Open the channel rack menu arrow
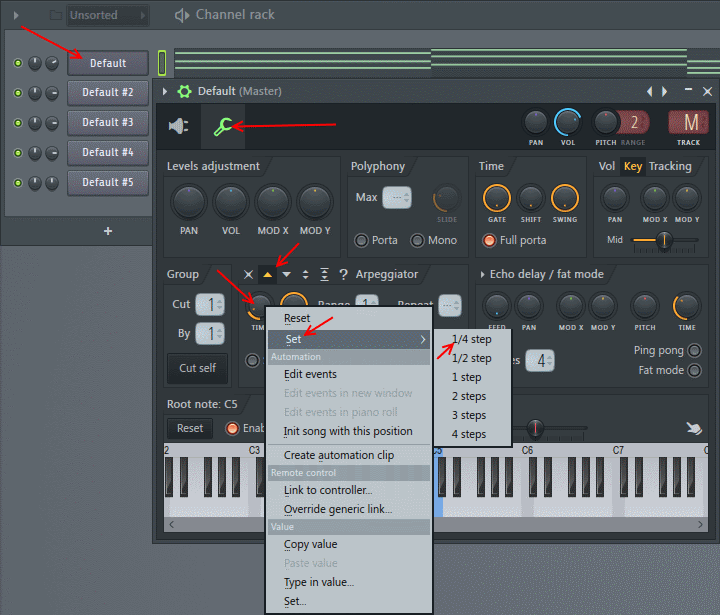This screenshot has height=615, width=720. coord(16,15)
